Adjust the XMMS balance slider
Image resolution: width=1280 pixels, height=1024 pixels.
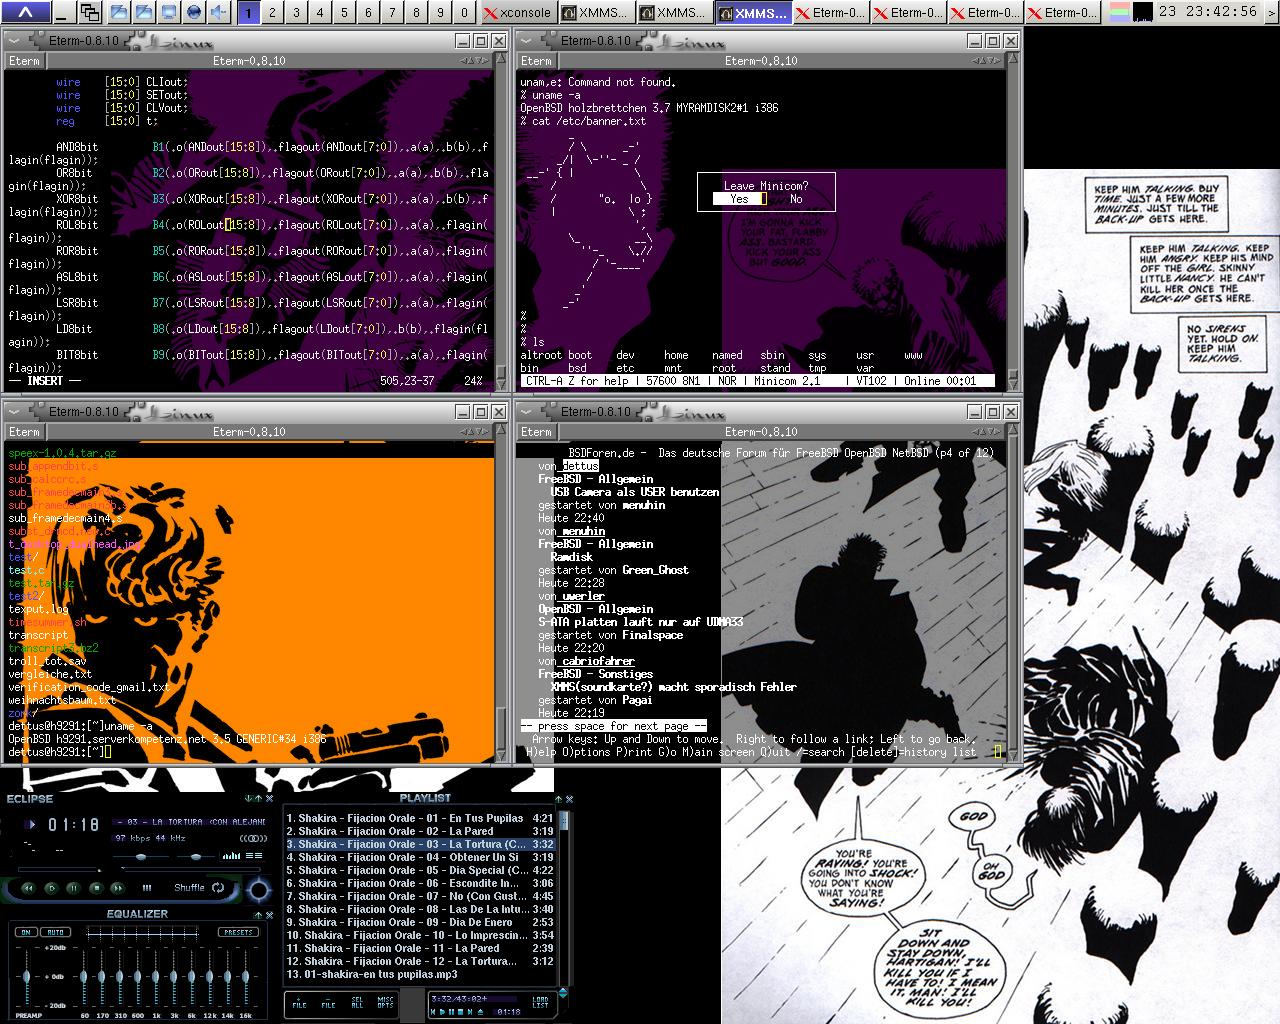tap(196, 857)
